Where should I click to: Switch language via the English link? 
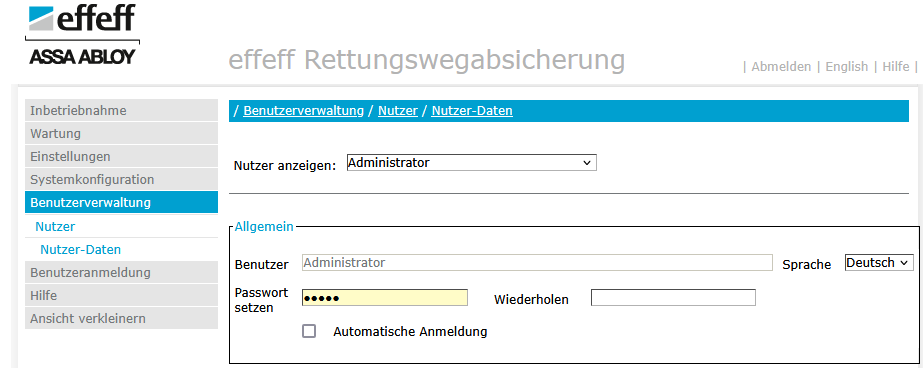tap(846, 67)
